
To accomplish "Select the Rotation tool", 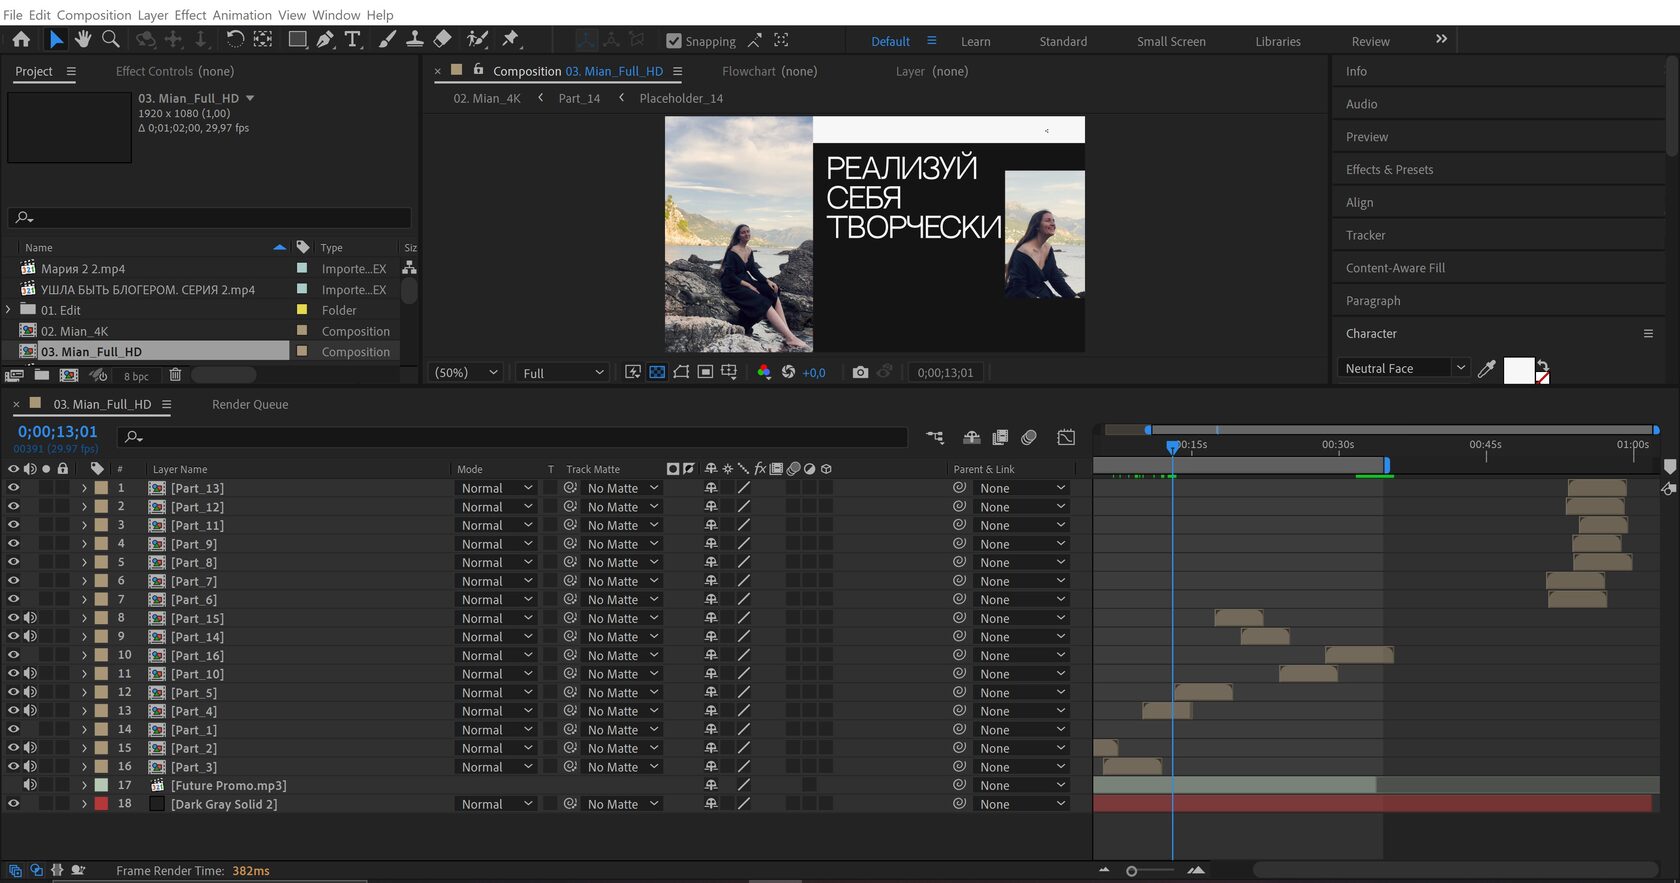I will (x=234, y=39).
